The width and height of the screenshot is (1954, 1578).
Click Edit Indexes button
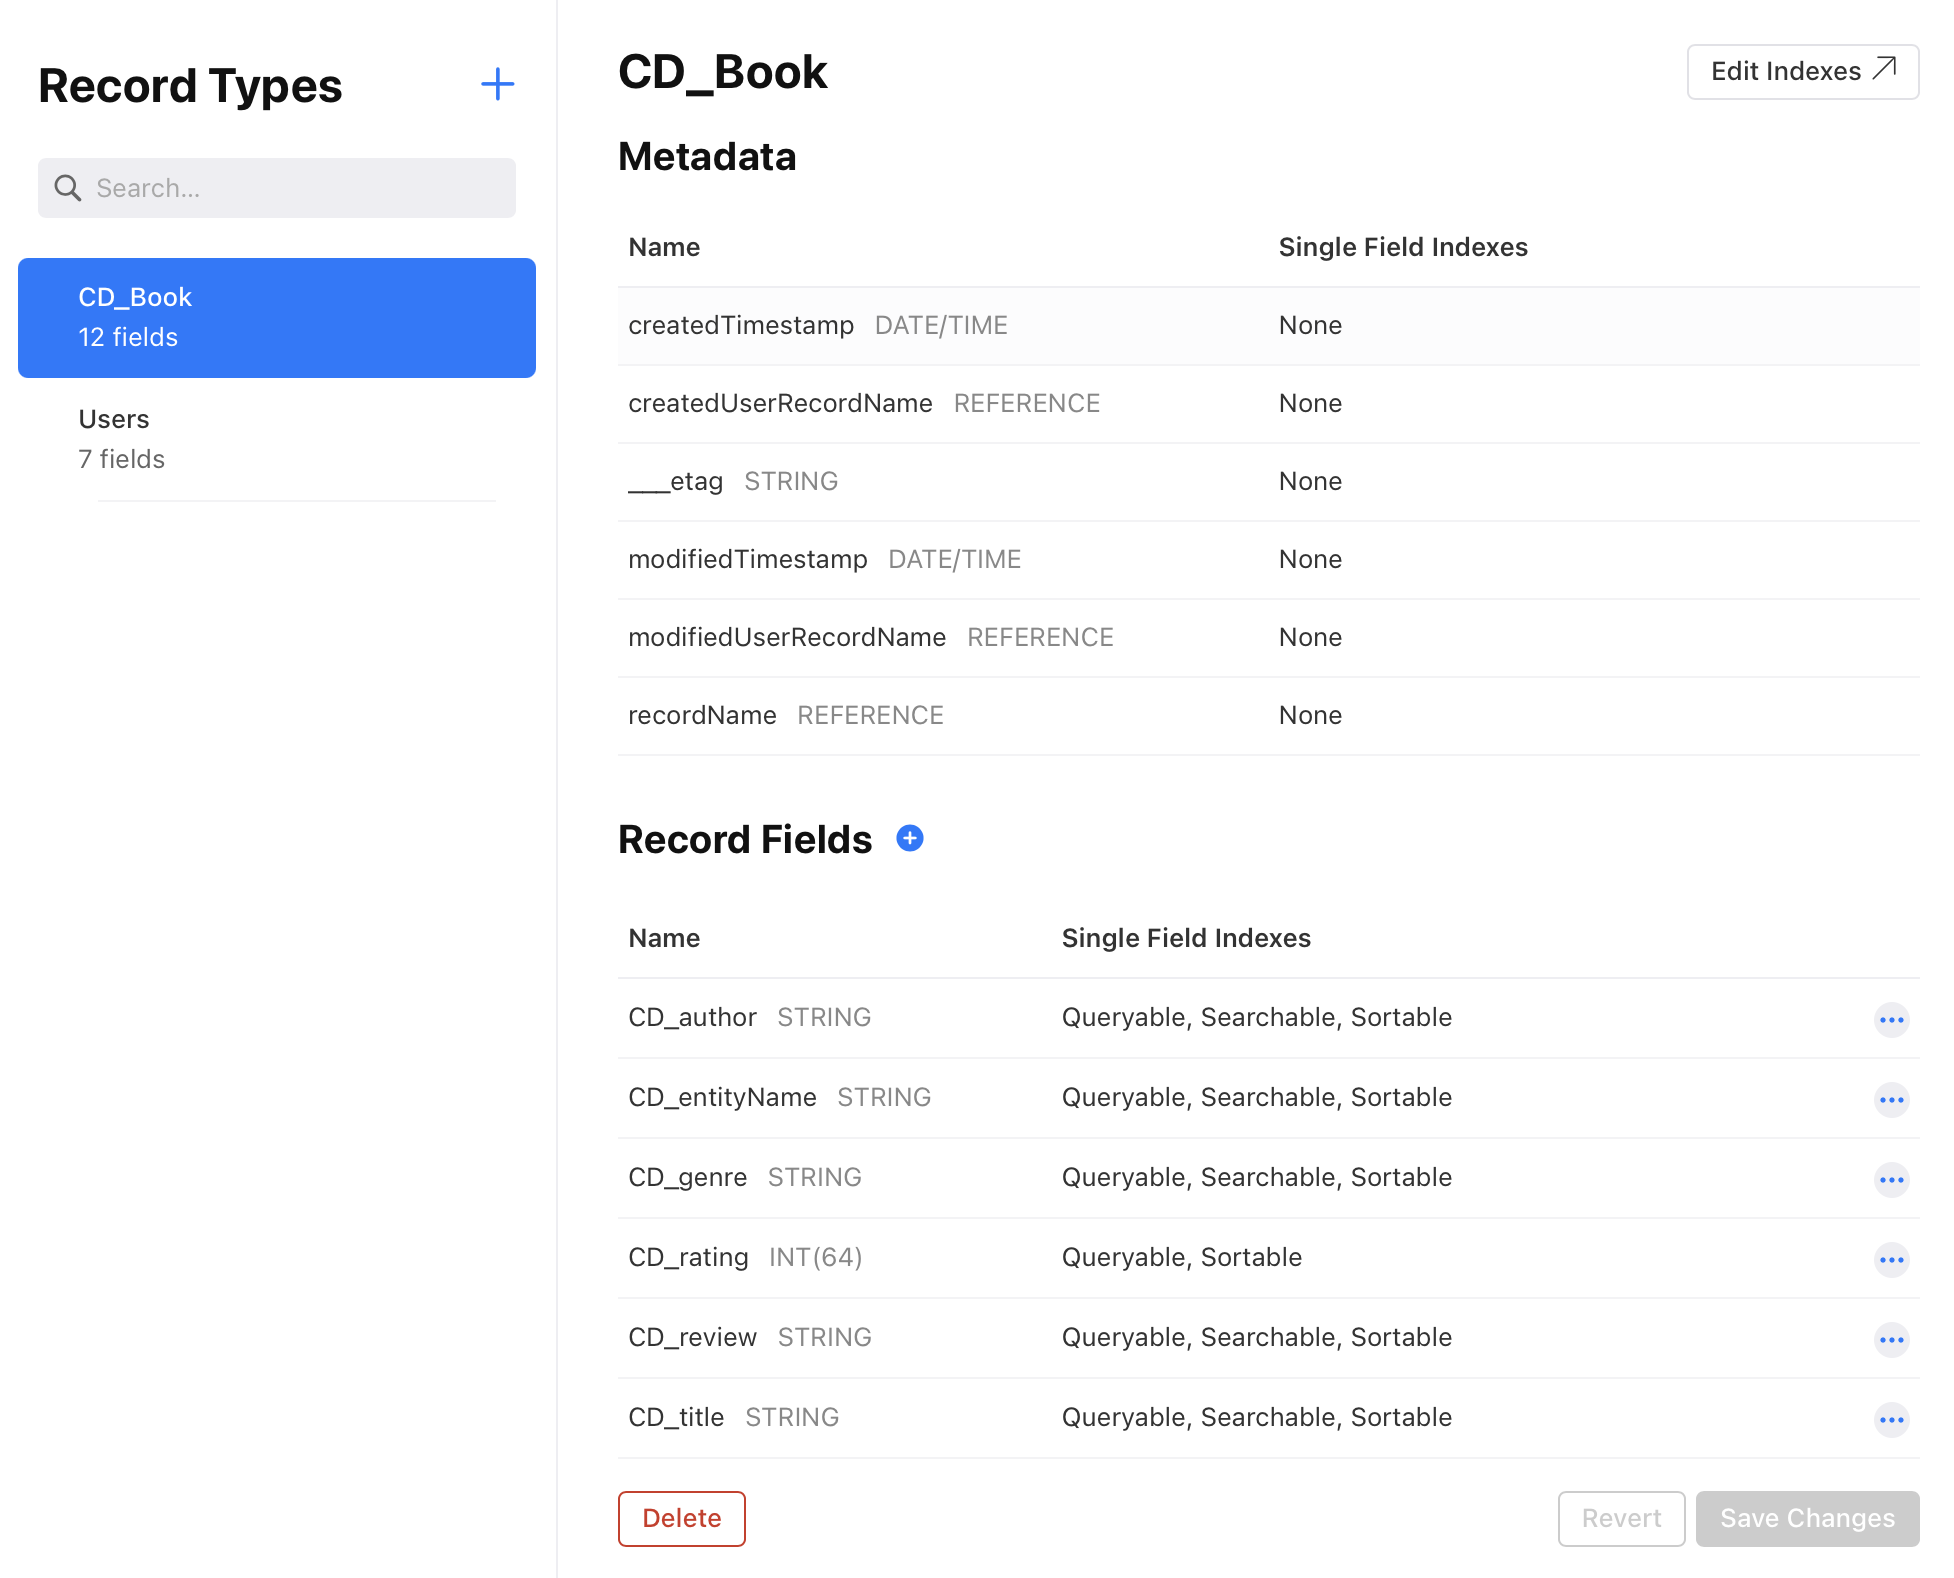1802,71
